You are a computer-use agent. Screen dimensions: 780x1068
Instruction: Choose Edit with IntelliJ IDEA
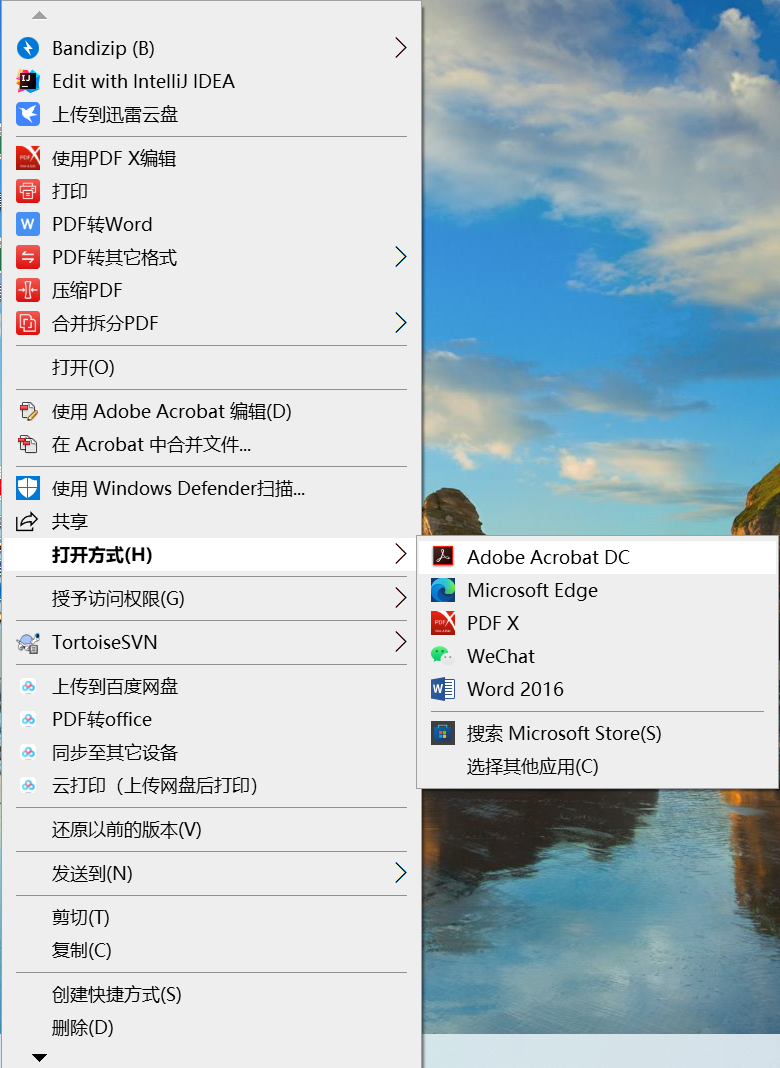[x=211, y=81]
